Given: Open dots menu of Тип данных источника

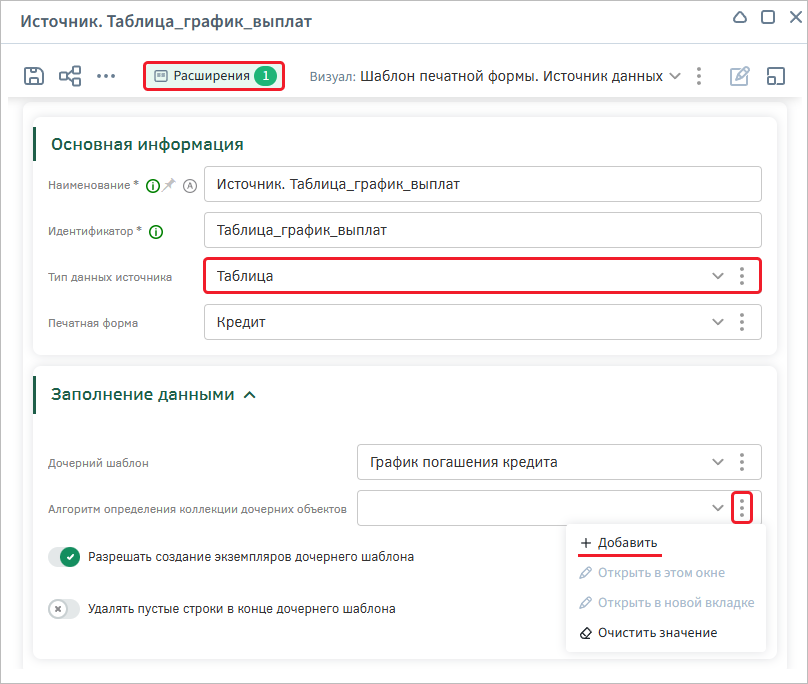Looking at the screenshot, I should coord(742,276).
